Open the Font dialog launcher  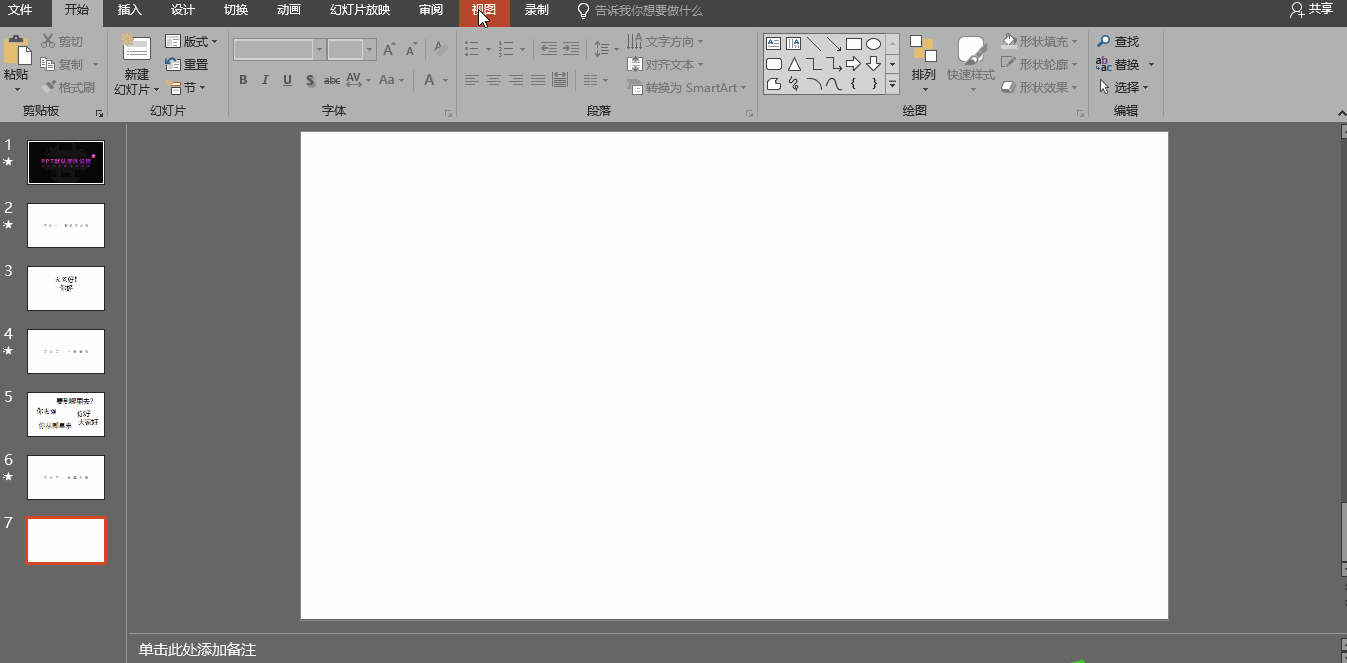(x=449, y=114)
